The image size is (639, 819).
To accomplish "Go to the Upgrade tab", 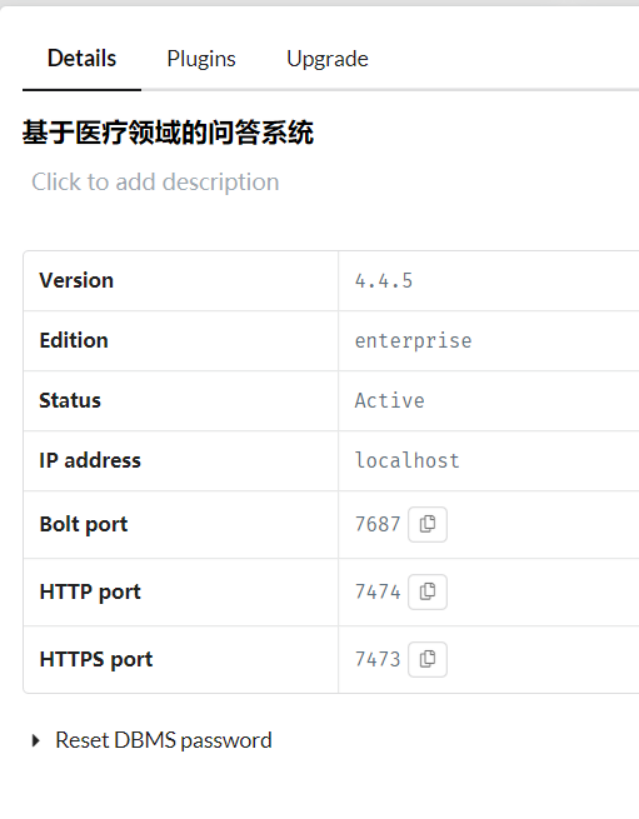I will pyautogui.click(x=327, y=59).
